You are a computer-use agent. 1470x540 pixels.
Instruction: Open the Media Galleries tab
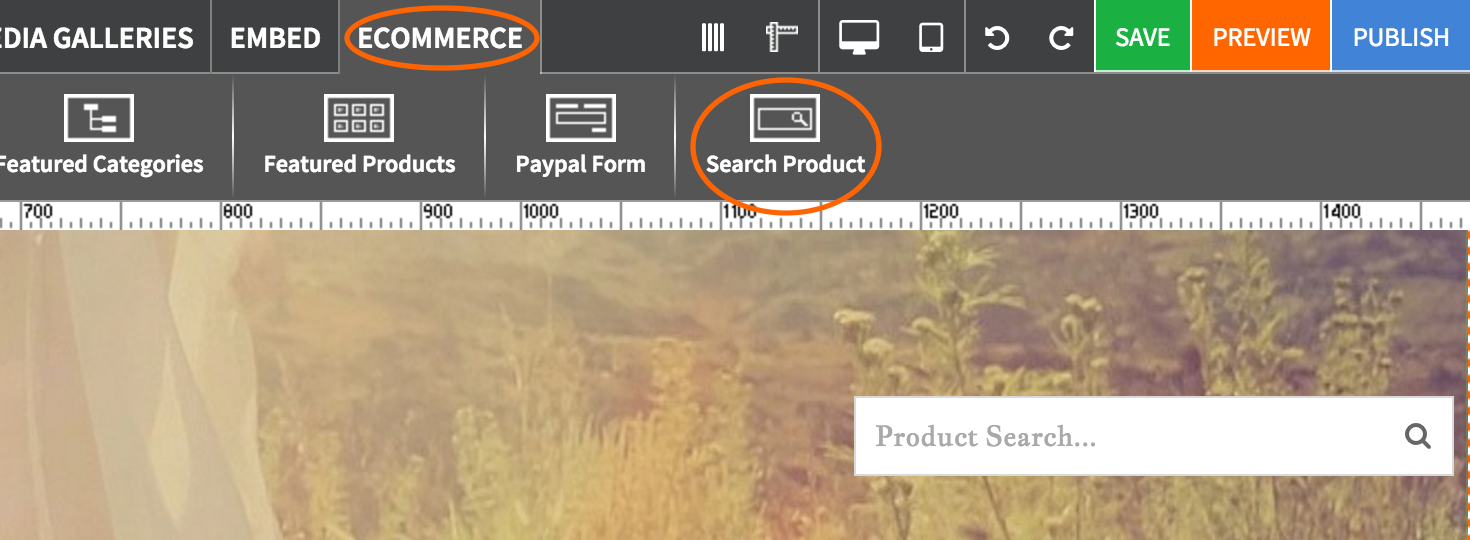pos(97,38)
